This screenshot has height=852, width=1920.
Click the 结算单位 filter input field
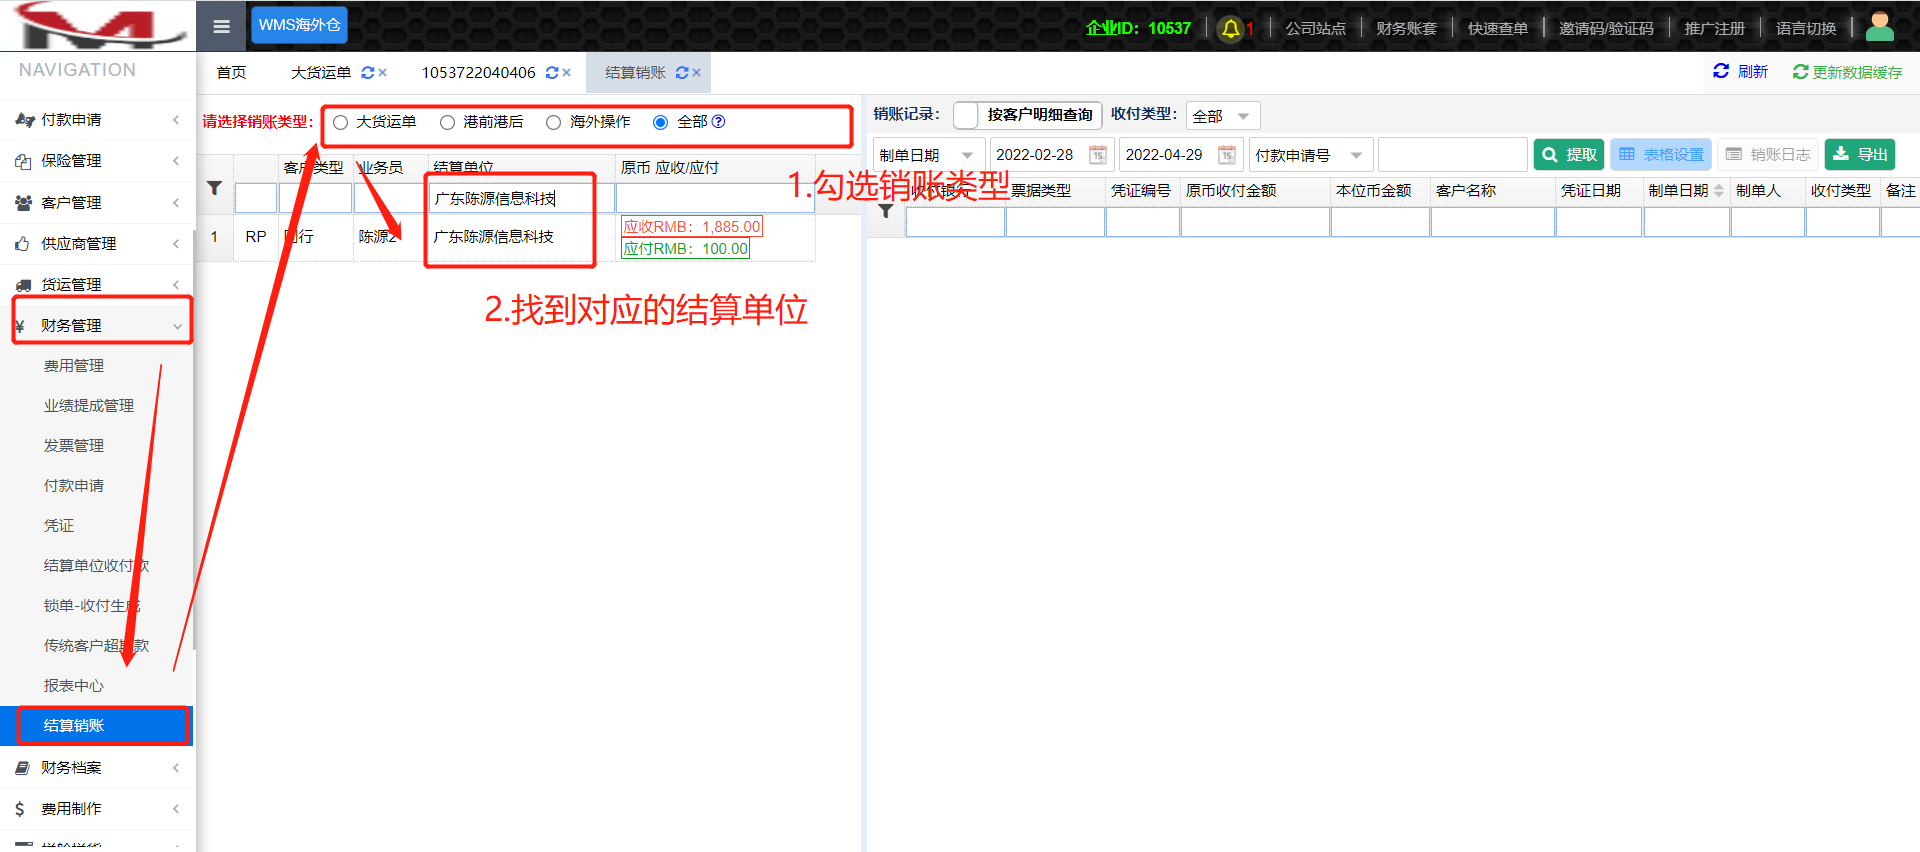click(x=521, y=198)
